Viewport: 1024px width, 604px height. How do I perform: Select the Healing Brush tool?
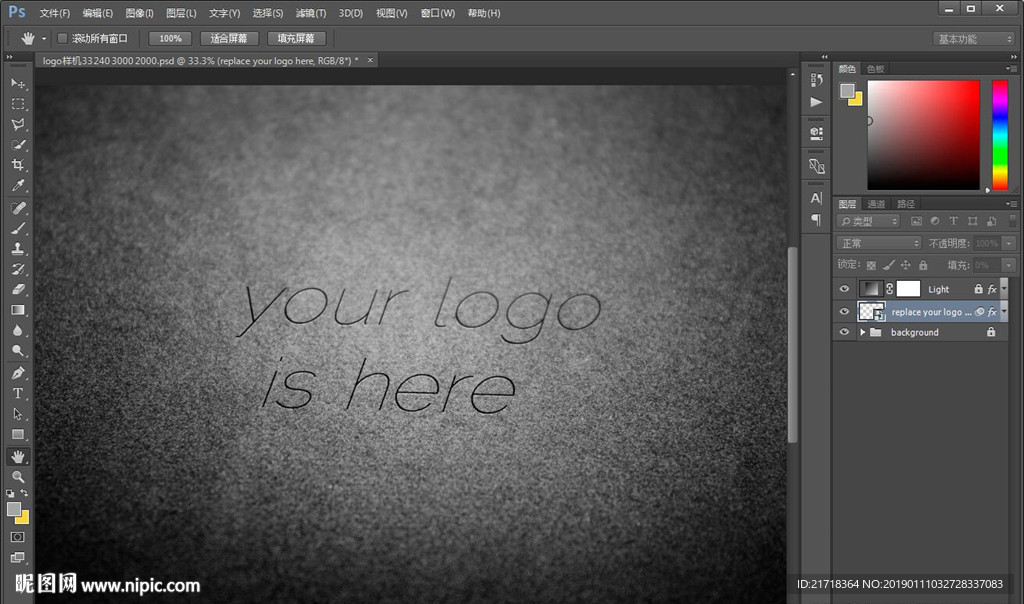pyautogui.click(x=18, y=208)
